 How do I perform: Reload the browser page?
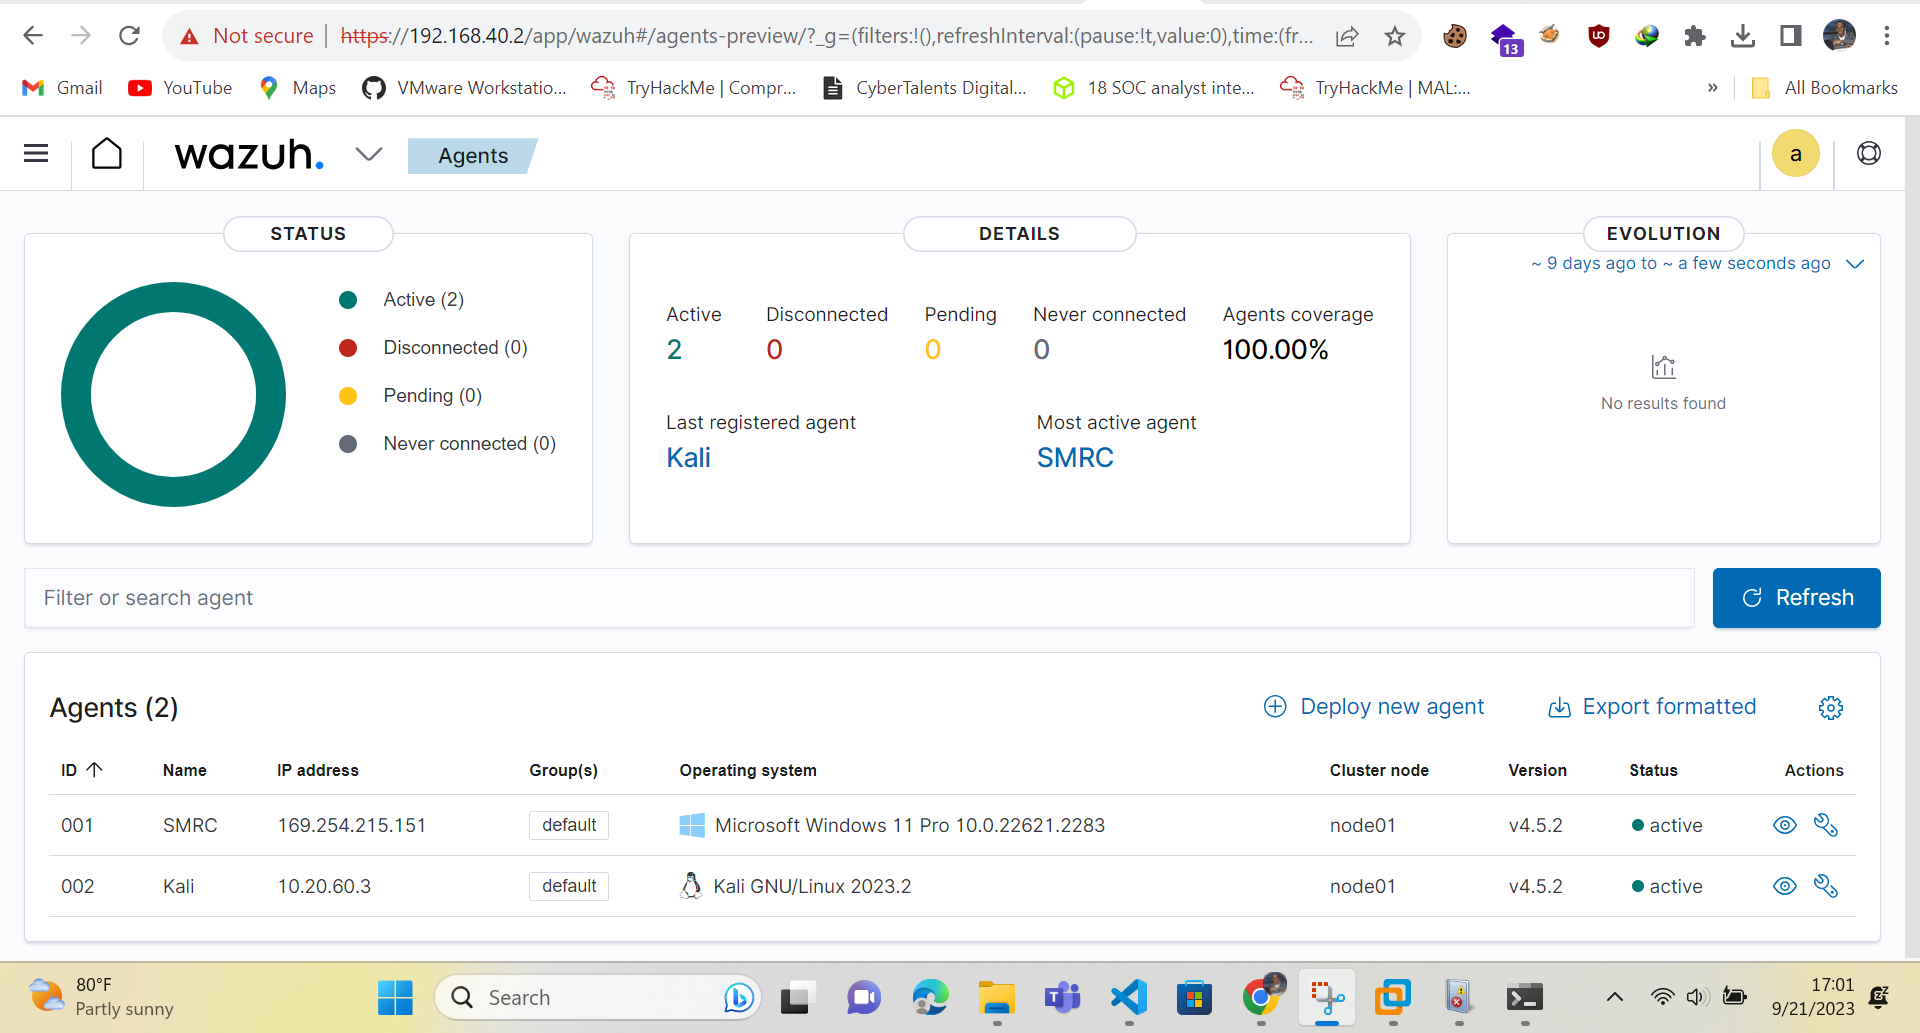[129, 36]
